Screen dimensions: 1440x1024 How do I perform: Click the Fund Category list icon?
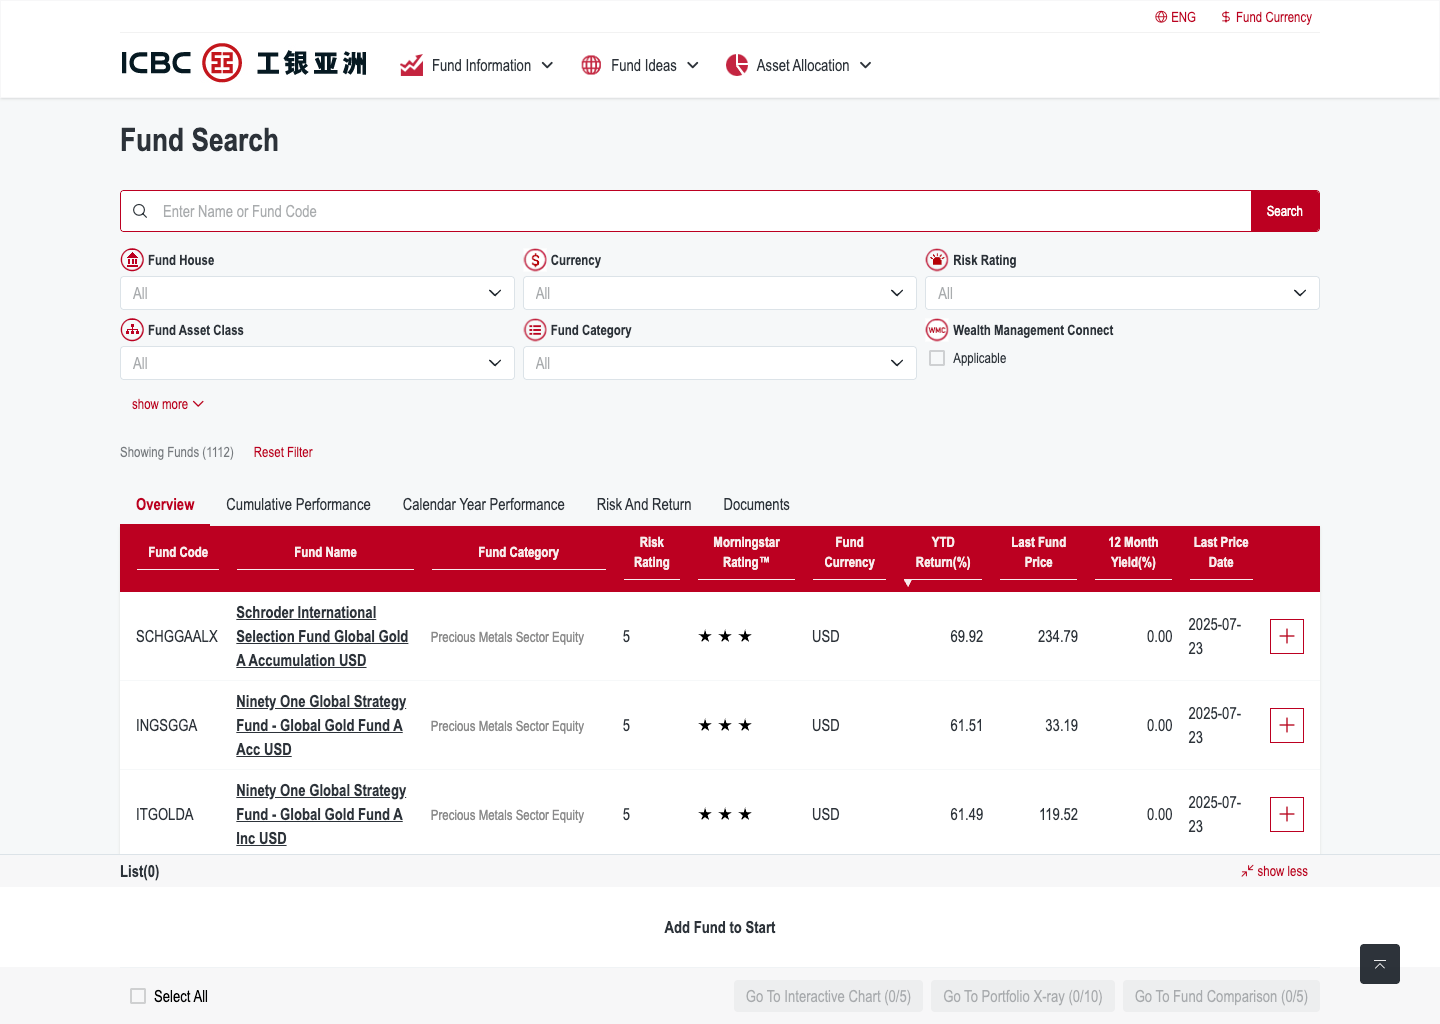535,330
